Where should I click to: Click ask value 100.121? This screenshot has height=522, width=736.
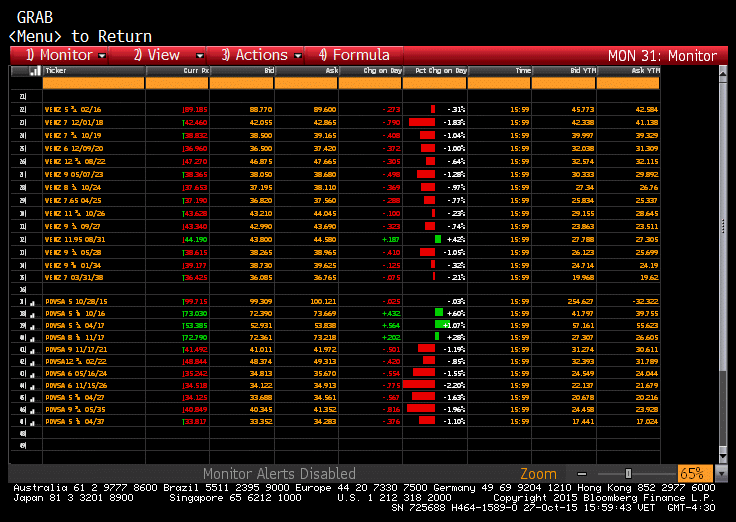[323, 301]
